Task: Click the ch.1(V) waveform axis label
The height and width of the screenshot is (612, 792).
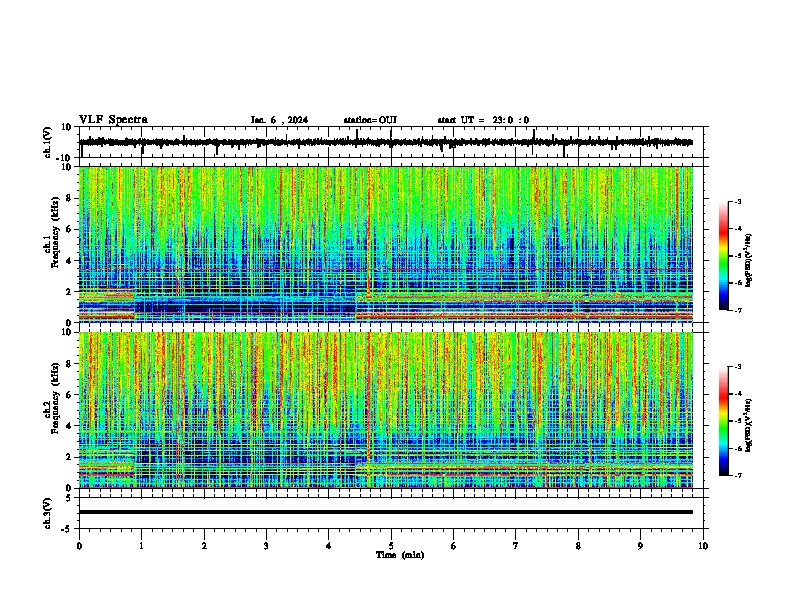Action: 48,142
